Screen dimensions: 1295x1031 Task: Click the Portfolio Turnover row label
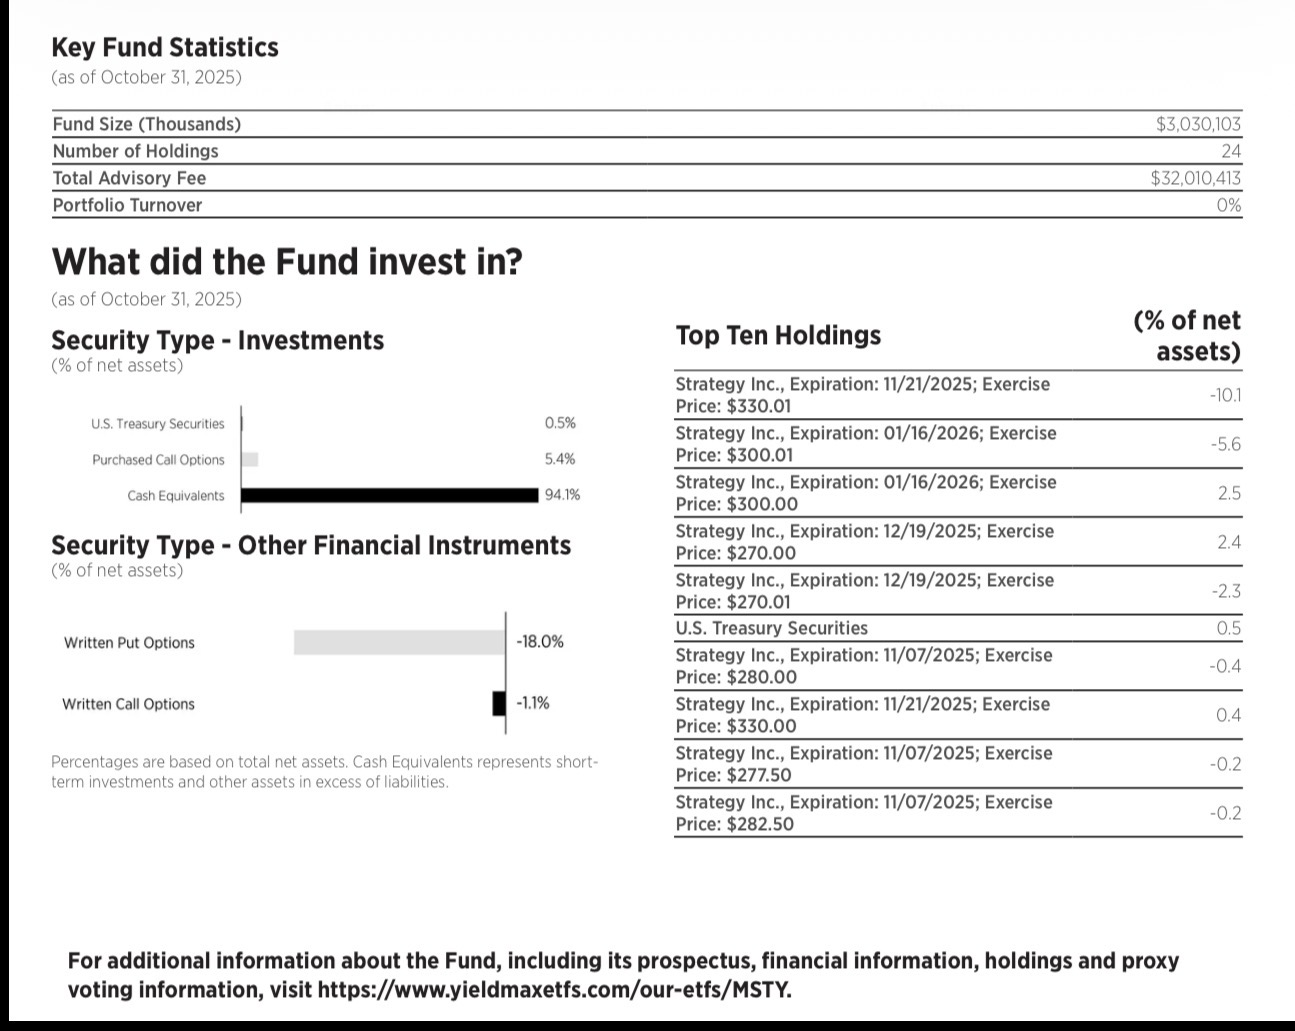tap(127, 205)
